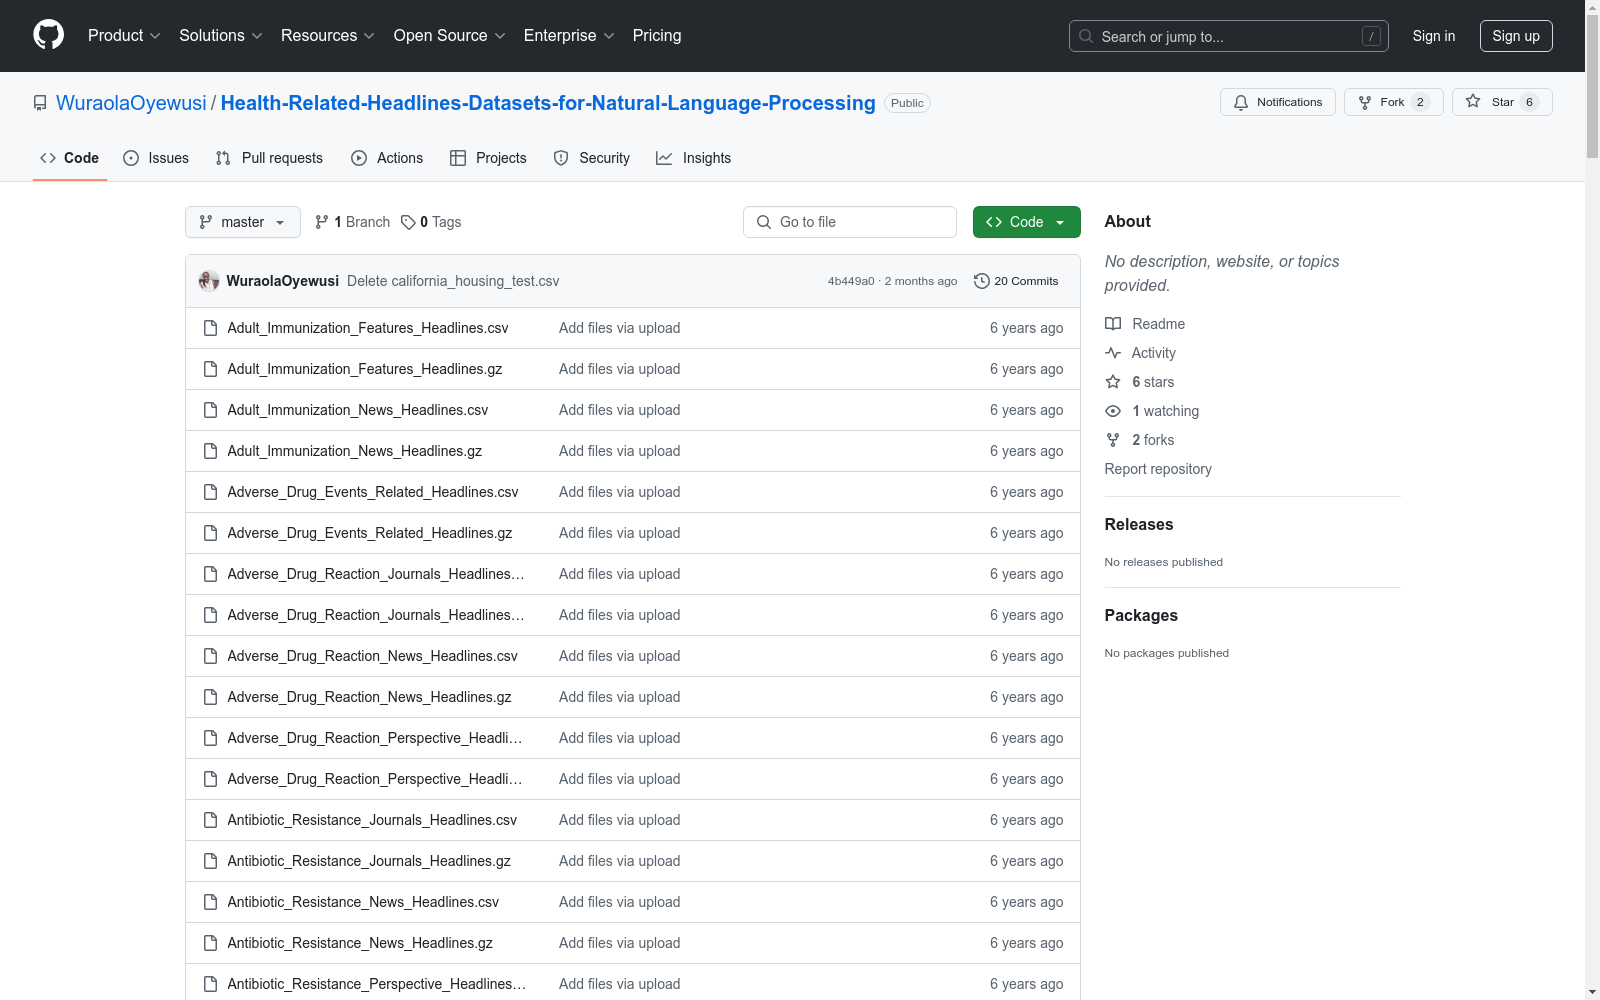Click the slash shortcut icon in search
The height and width of the screenshot is (1000, 1600).
coord(1371,36)
